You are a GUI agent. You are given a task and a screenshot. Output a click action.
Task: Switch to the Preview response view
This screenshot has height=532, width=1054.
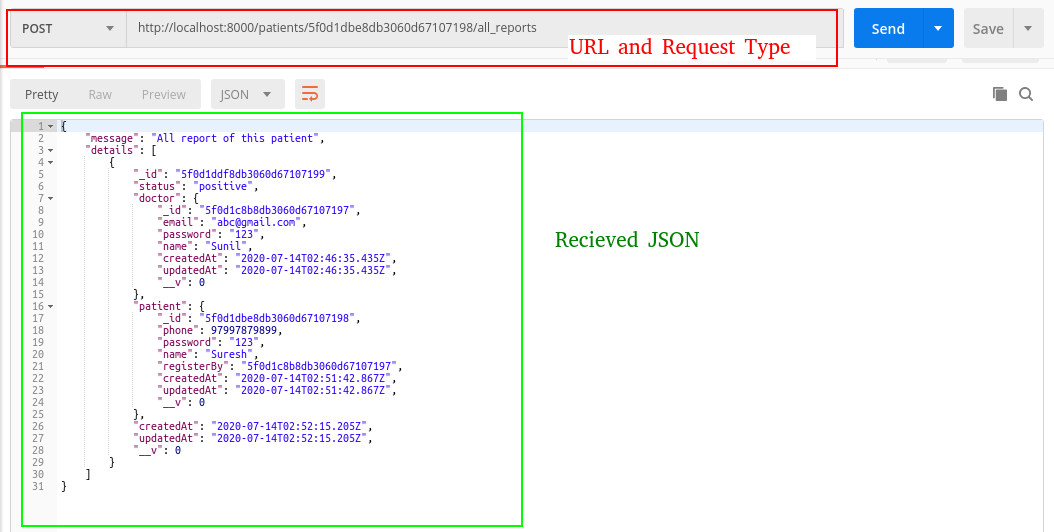pyautogui.click(x=163, y=94)
